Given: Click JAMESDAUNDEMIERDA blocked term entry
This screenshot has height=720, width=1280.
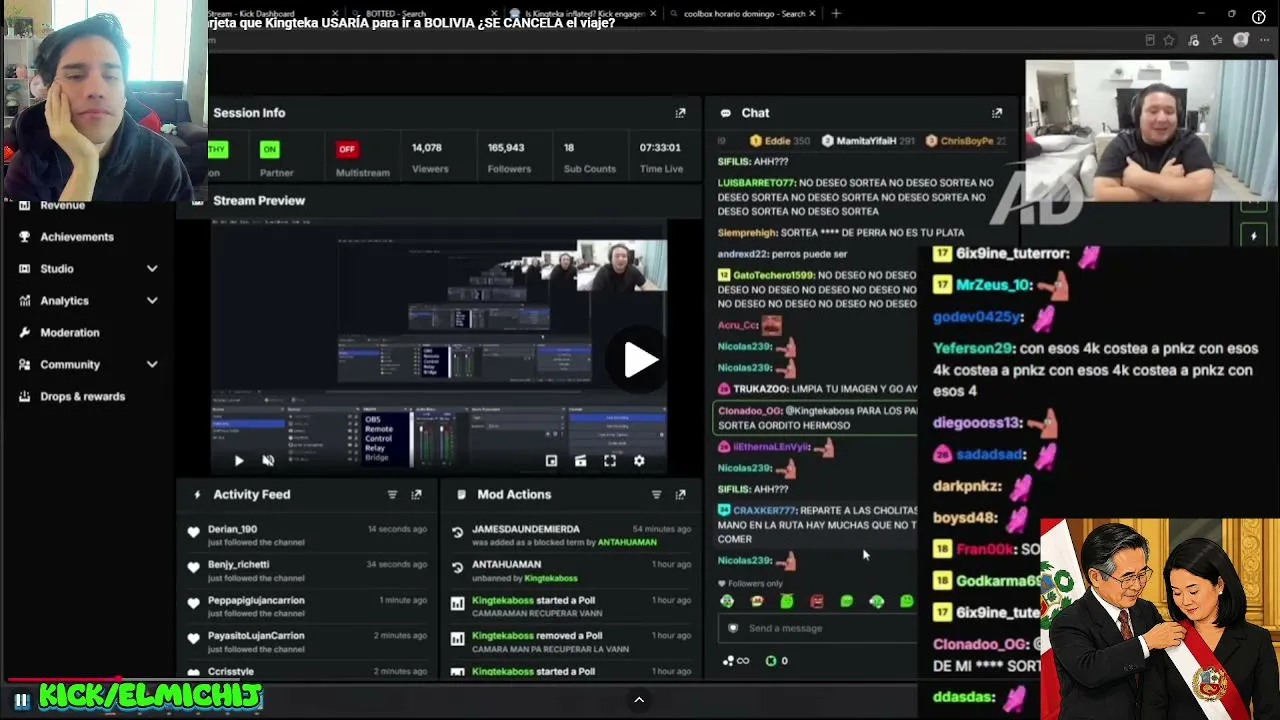Looking at the screenshot, I should pyautogui.click(x=525, y=529).
